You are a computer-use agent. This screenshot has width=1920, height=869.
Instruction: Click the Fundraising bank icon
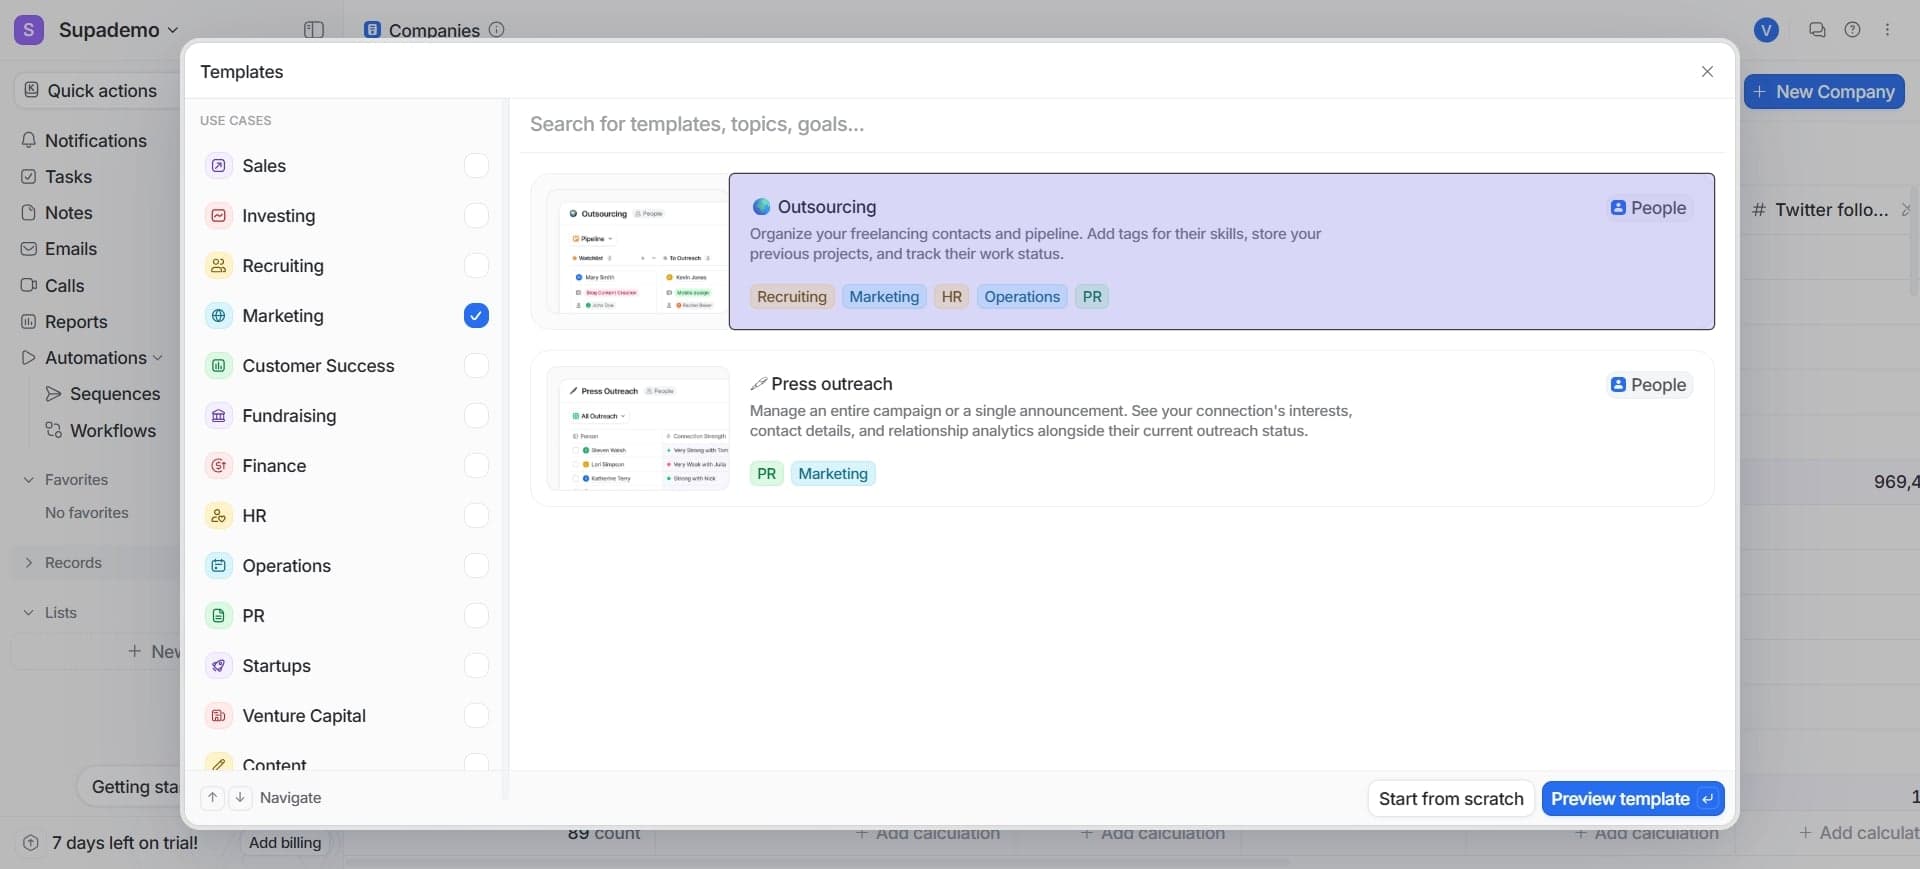pos(218,416)
